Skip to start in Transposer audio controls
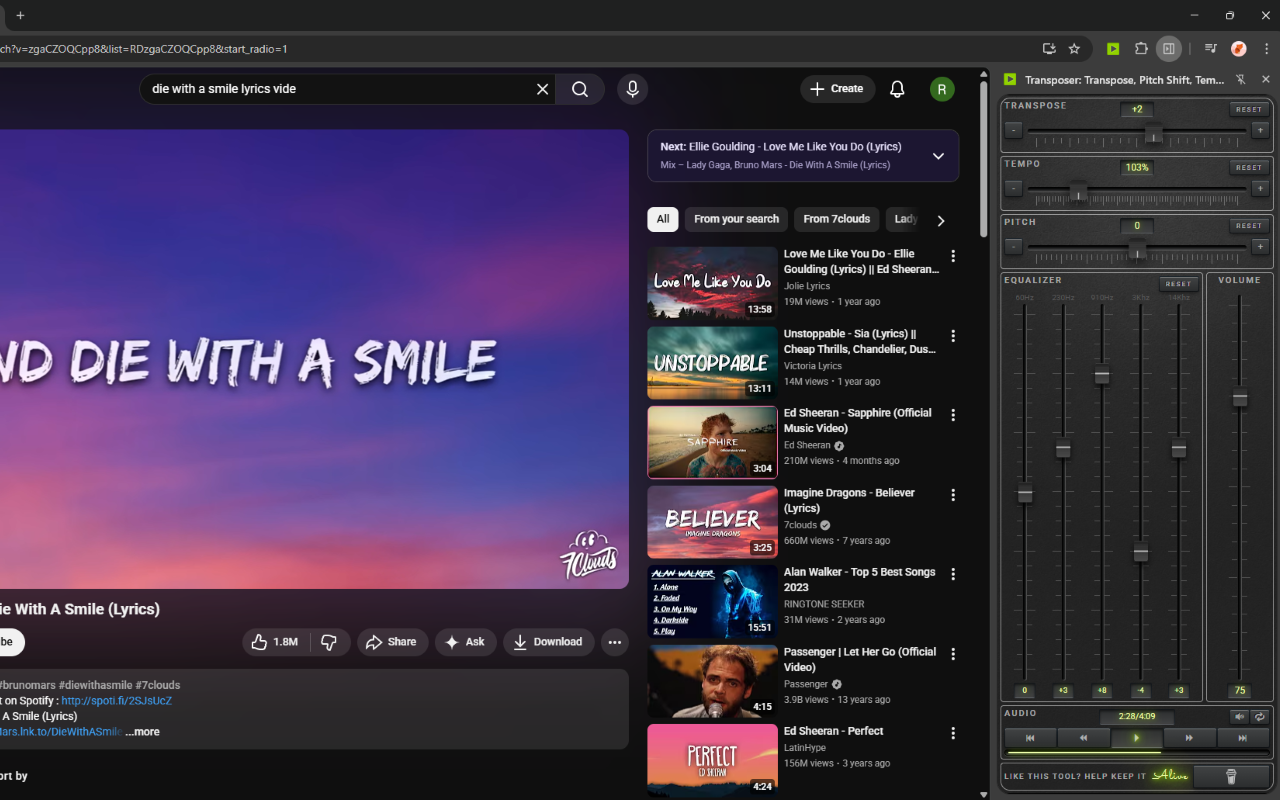This screenshot has height=800, width=1280. click(1030, 738)
